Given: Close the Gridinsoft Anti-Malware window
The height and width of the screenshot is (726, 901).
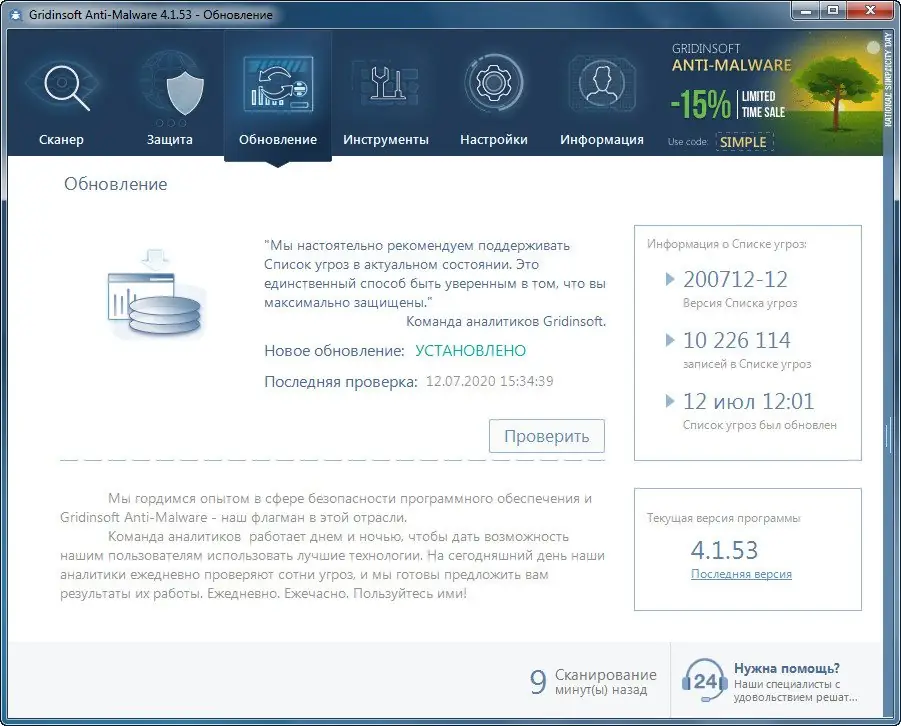Looking at the screenshot, I should click(x=870, y=11).
